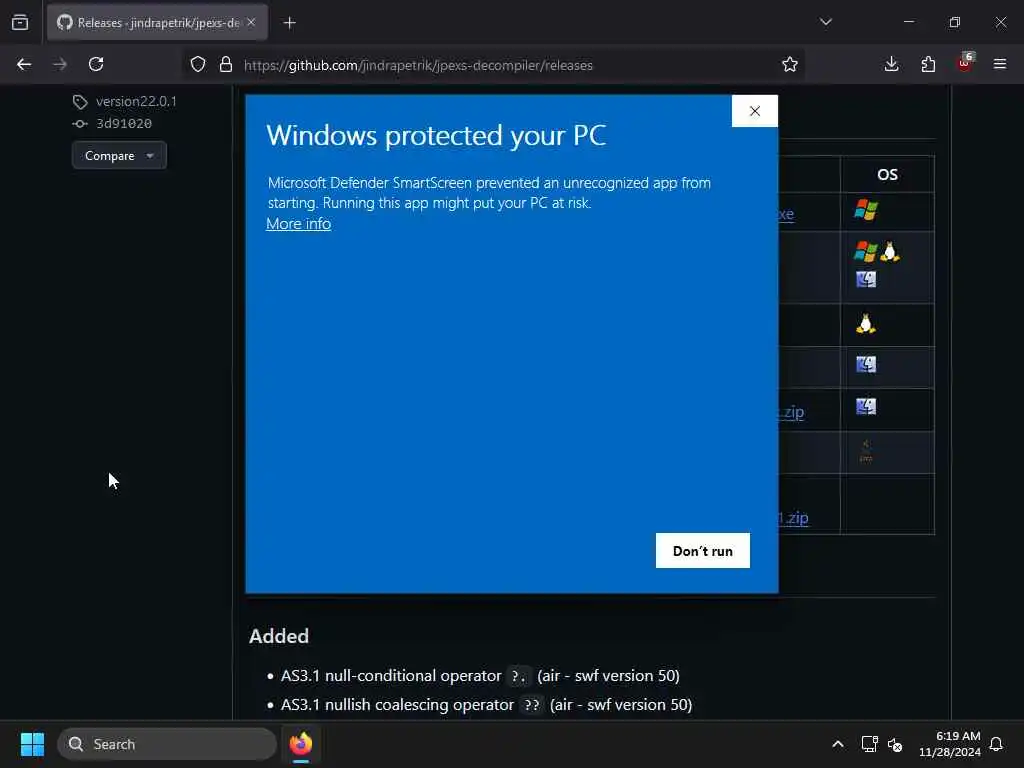Select the Releases jindrapetrik/jpexs tab
The width and height of the screenshot is (1024, 768).
157,22
